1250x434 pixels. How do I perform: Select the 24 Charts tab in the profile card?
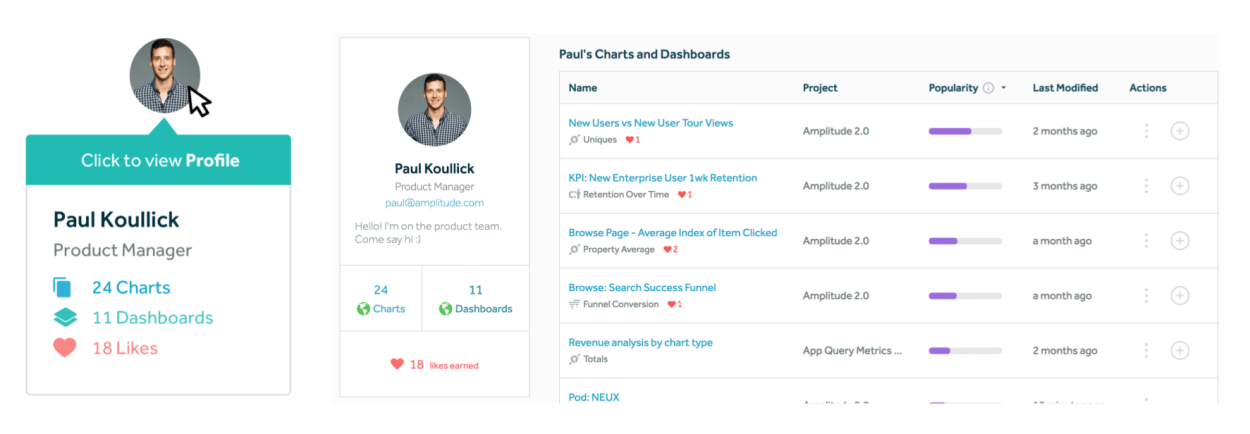pyautogui.click(x=381, y=299)
